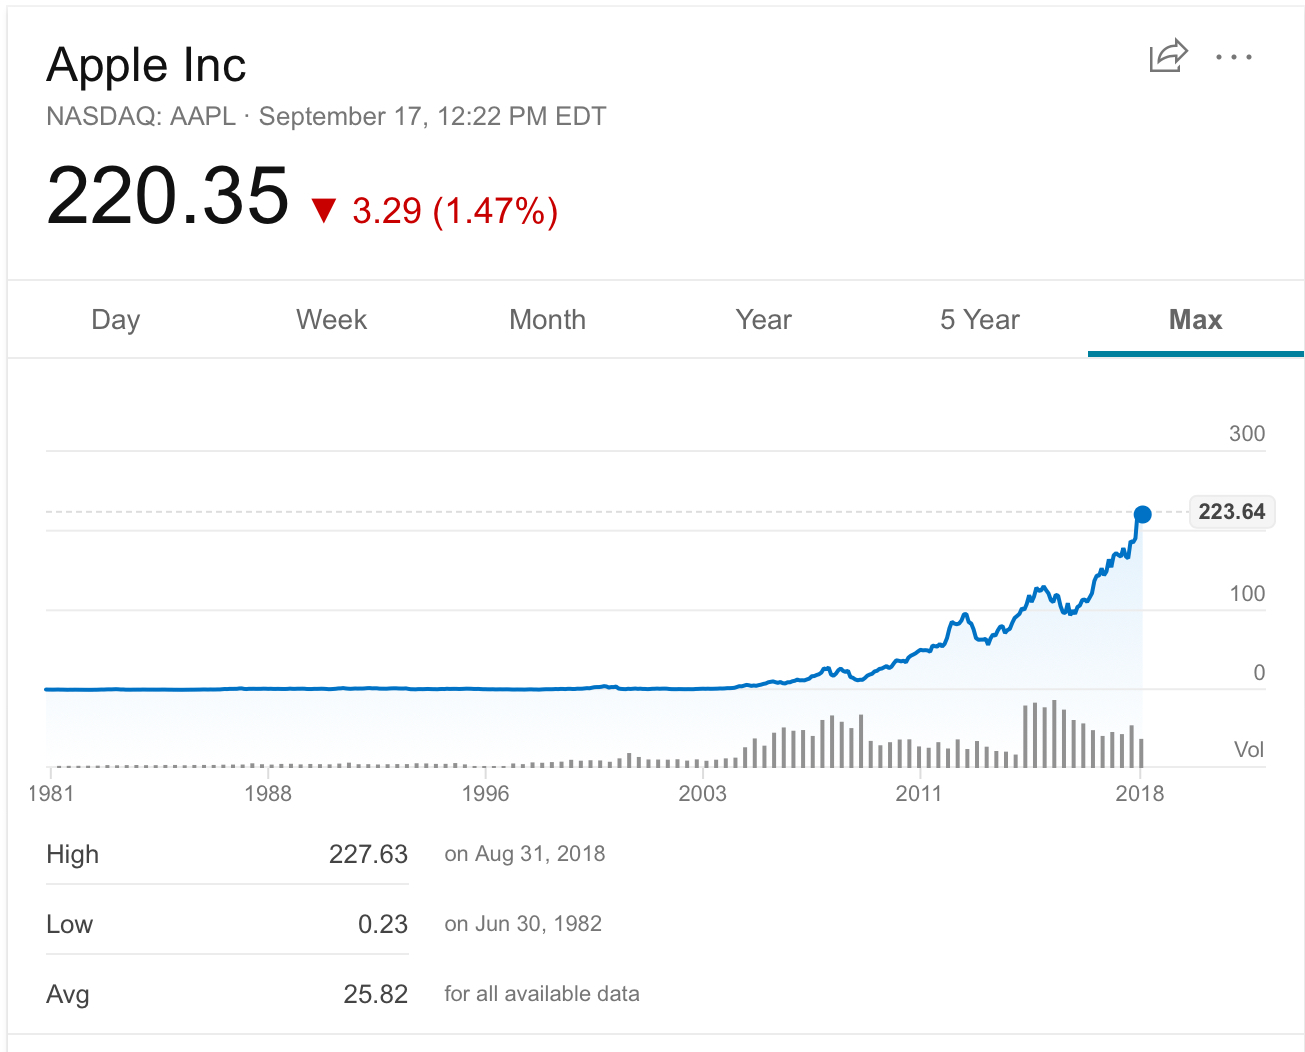Viewport: 1305px width, 1052px height.
Task: Open the three-dot more options menu
Action: click(1233, 57)
